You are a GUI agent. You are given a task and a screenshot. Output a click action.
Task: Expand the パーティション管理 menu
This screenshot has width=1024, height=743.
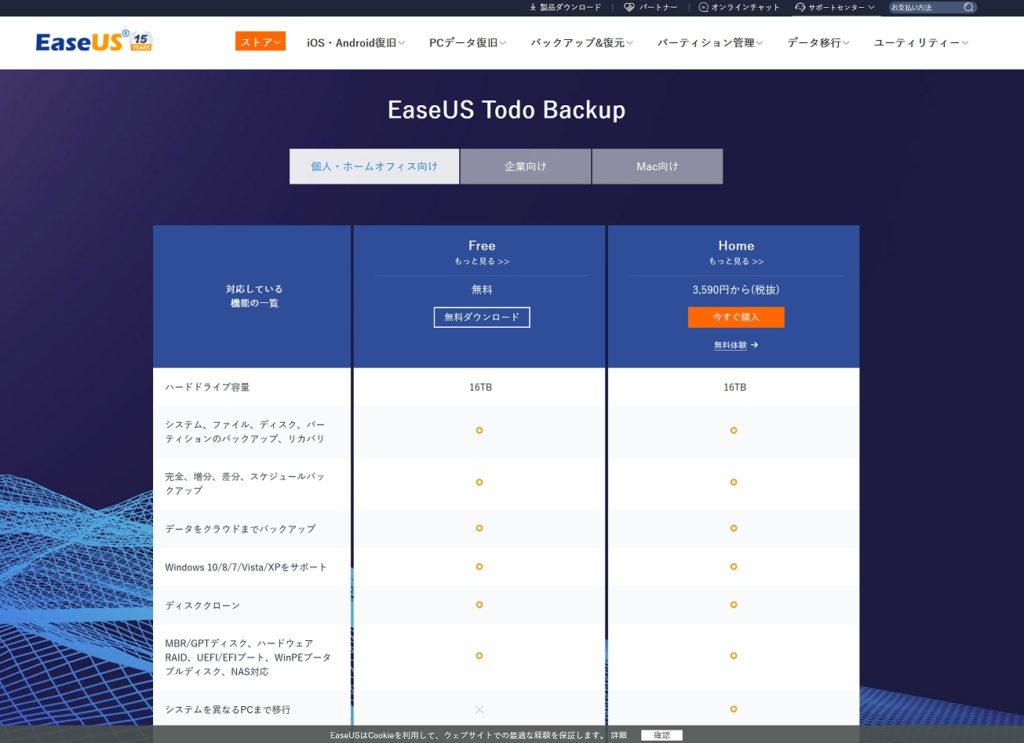(x=709, y=42)
